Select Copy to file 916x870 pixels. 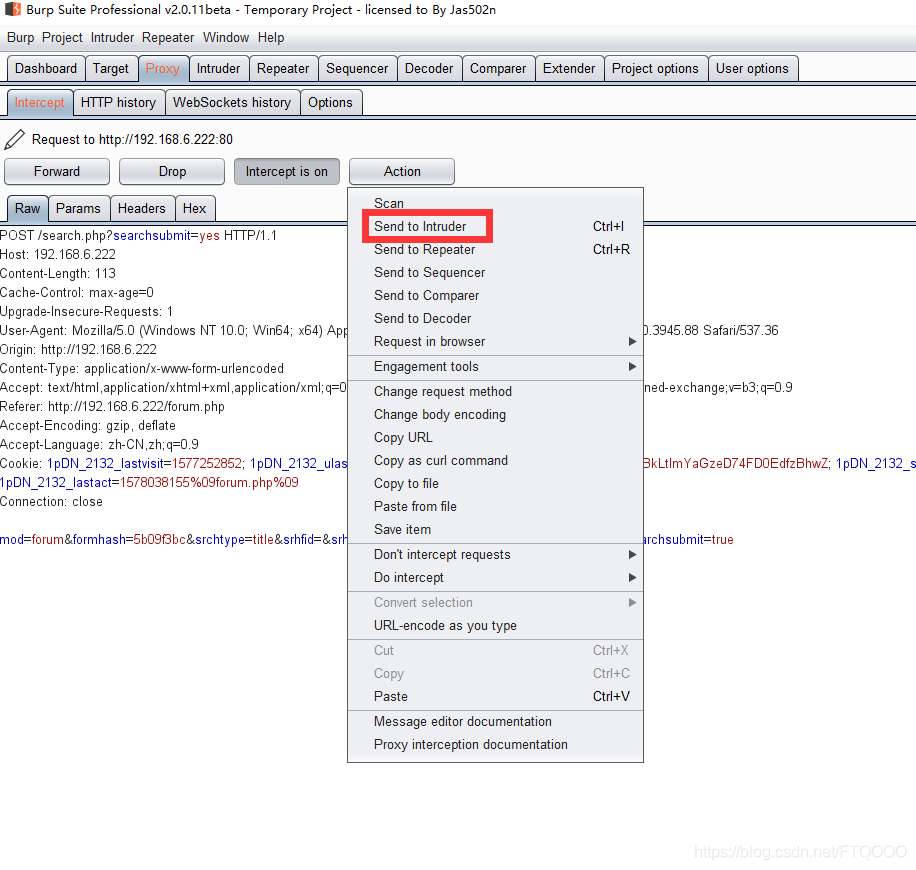[495, 484]
